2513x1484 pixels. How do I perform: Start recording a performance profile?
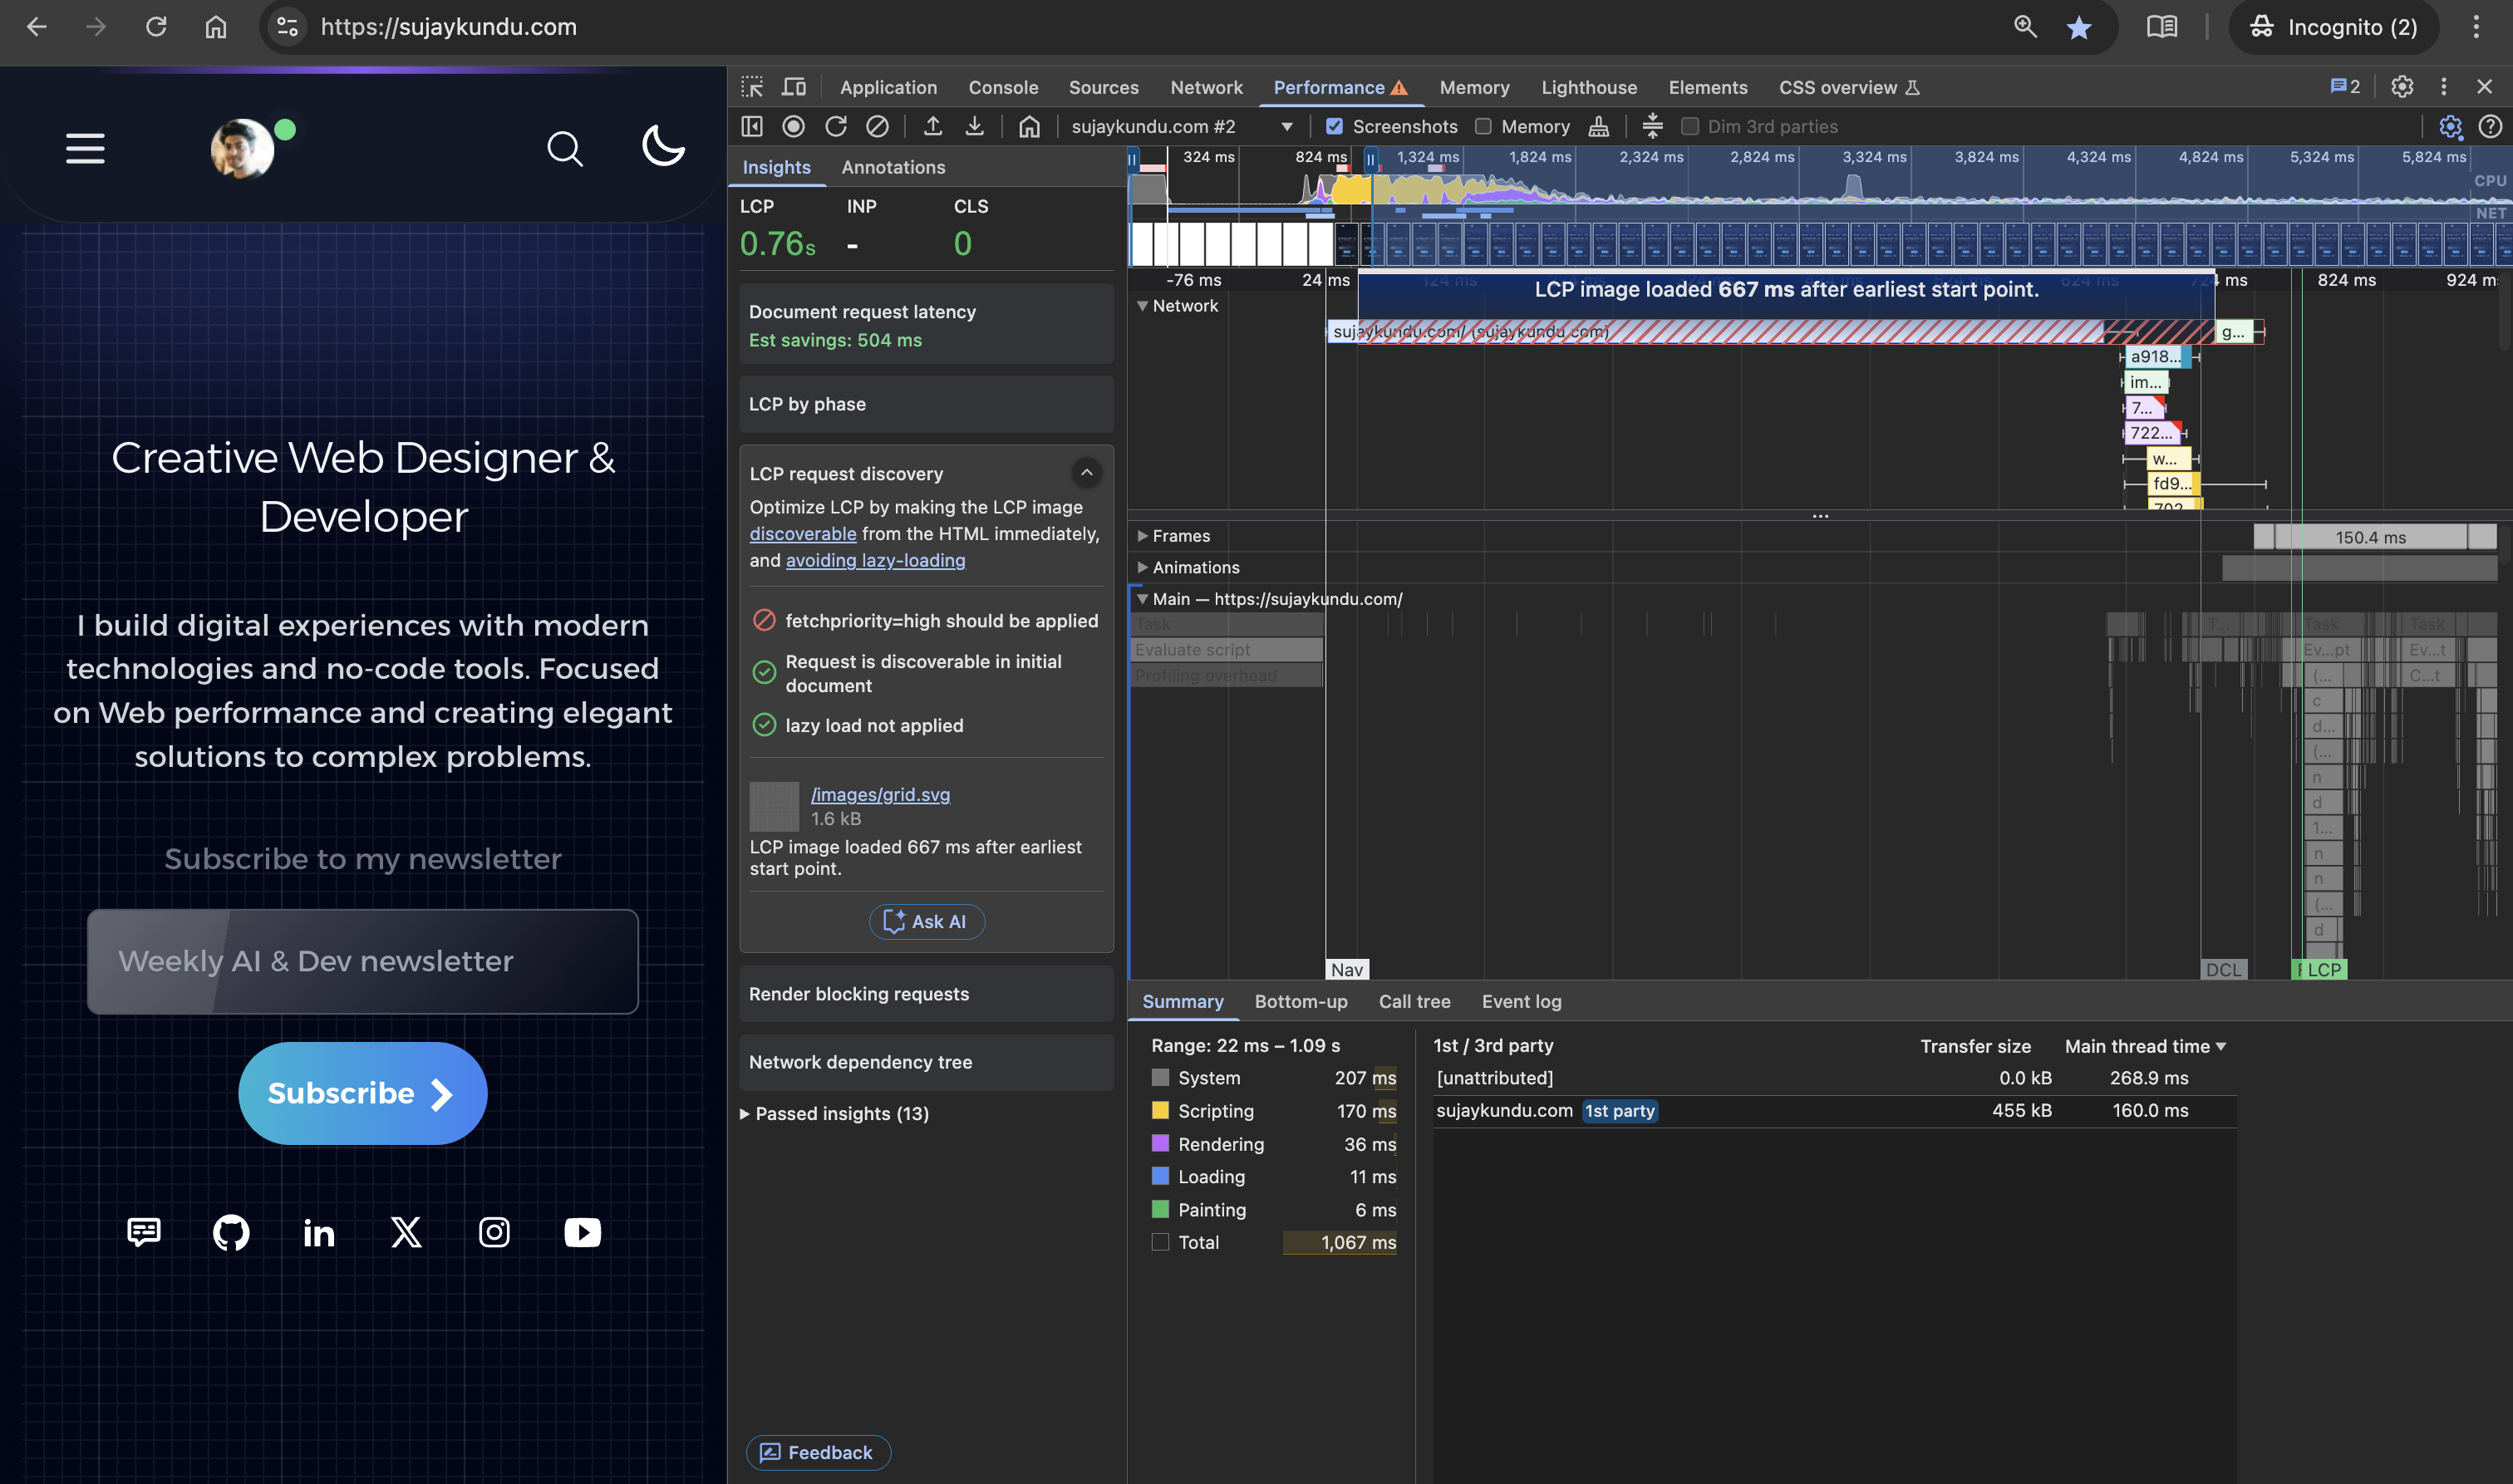pyautogui.click(x=794, y=126)
